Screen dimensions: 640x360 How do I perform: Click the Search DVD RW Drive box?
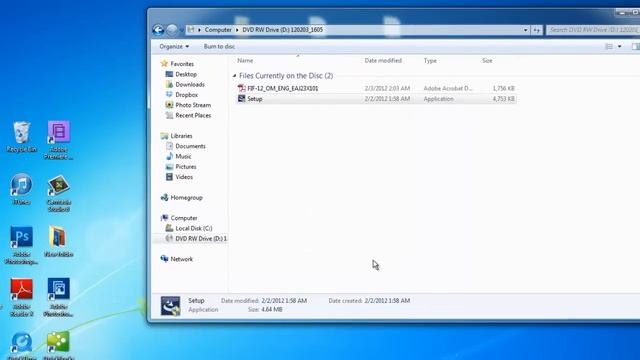pos(593,30)
